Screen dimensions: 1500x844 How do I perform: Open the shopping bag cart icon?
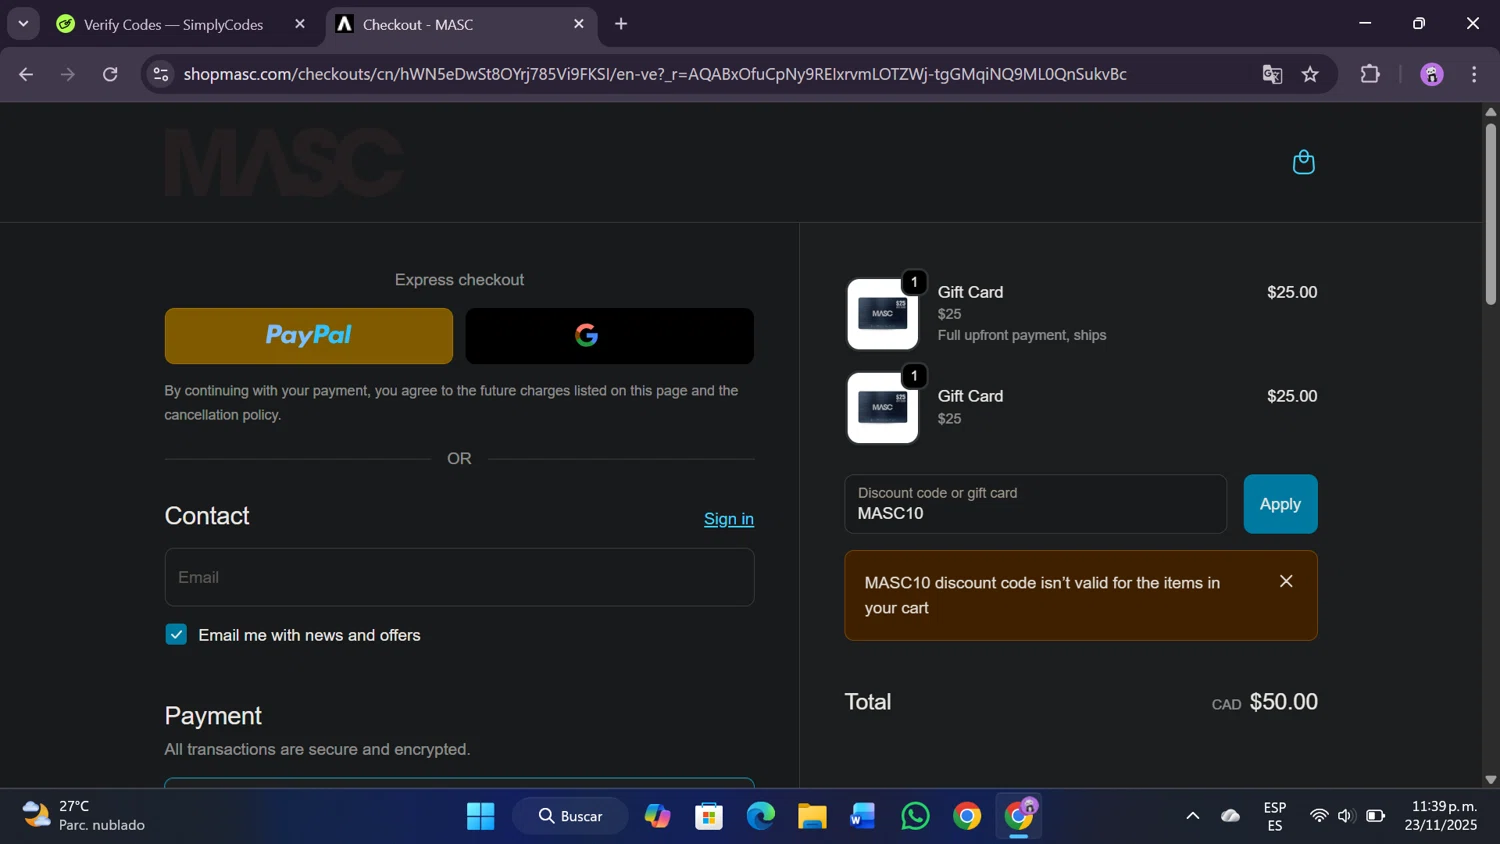click(x=1303, y=162)
